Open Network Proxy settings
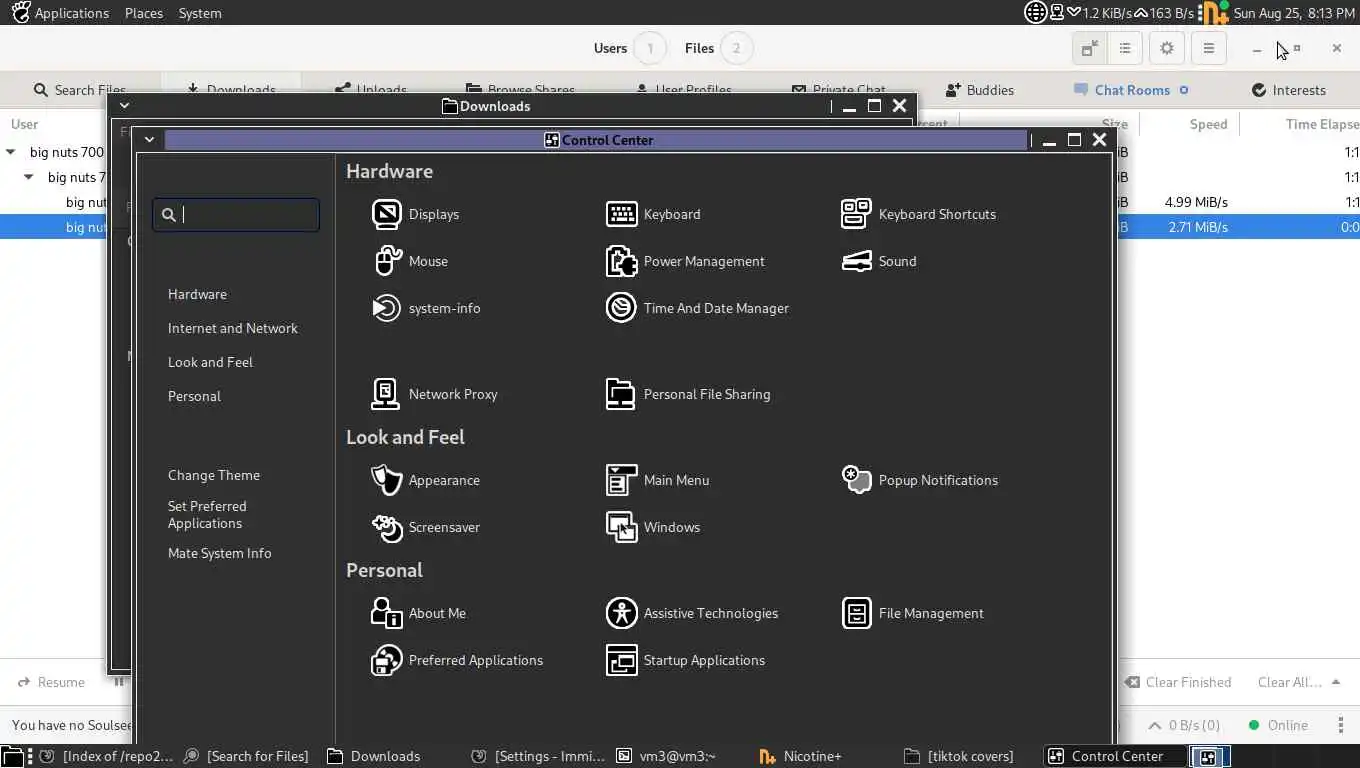Screen dimensions: 1360x768 coord(434,394)
